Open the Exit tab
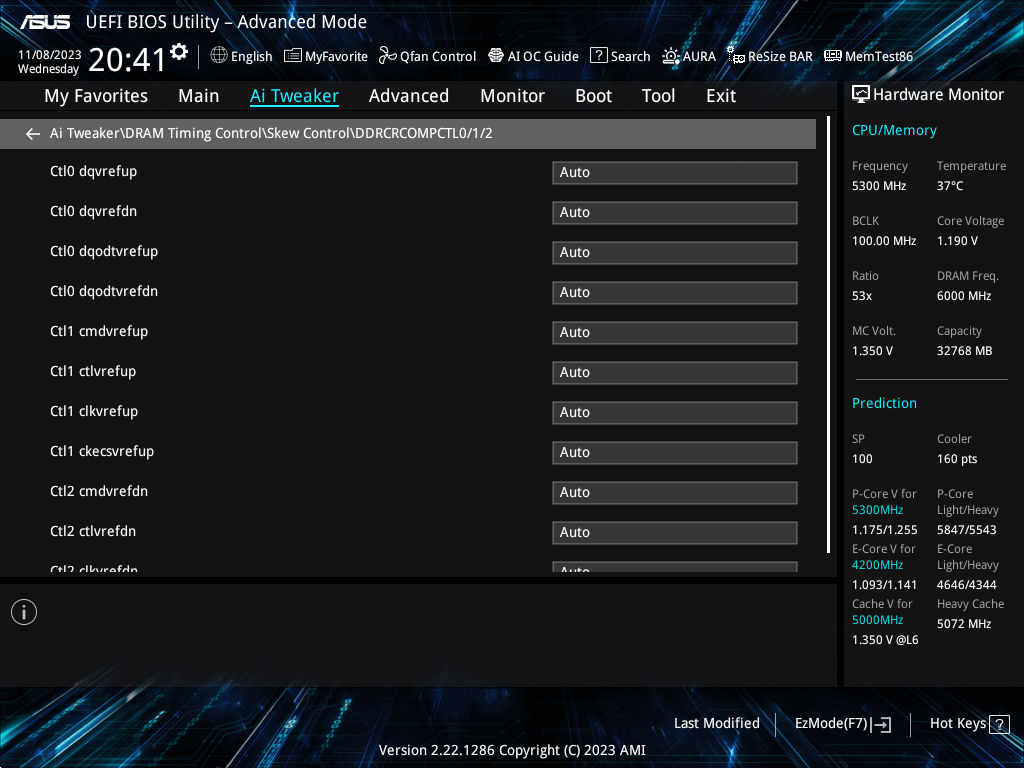This screenshot has height=768, width=1024. [x=721, y=96]
